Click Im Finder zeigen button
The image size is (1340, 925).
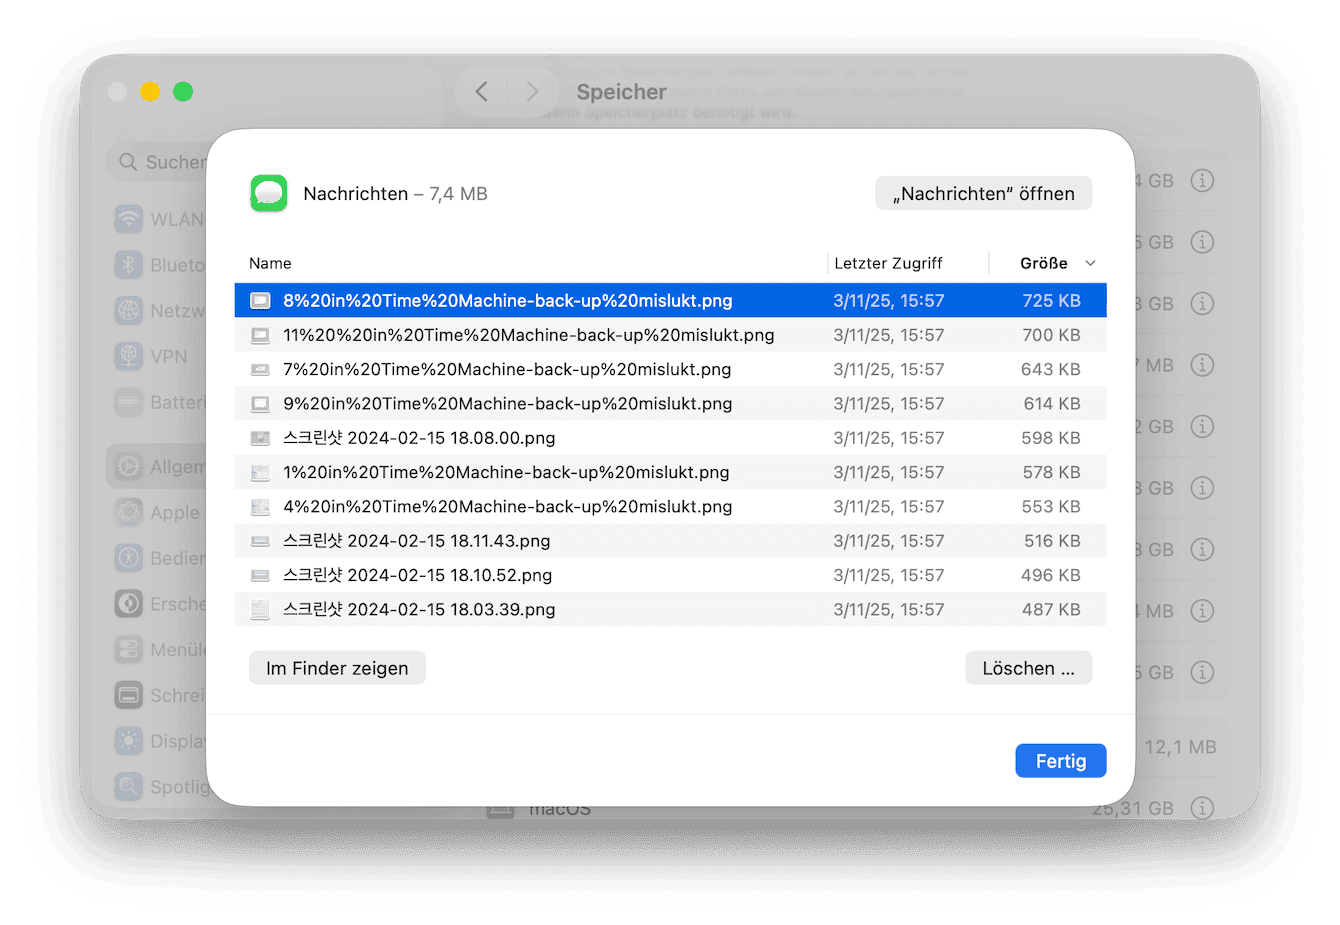pyautogui.click(x=337, y=668)
